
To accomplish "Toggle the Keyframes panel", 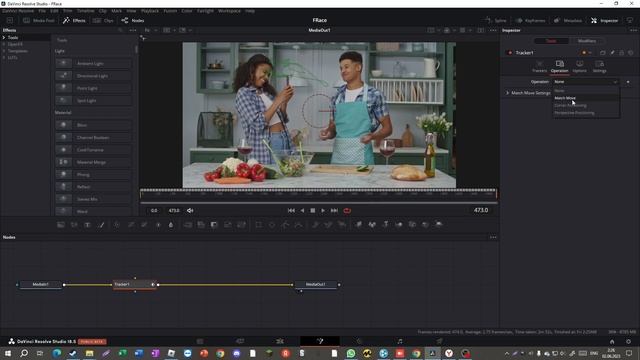I will click(530, 20).
